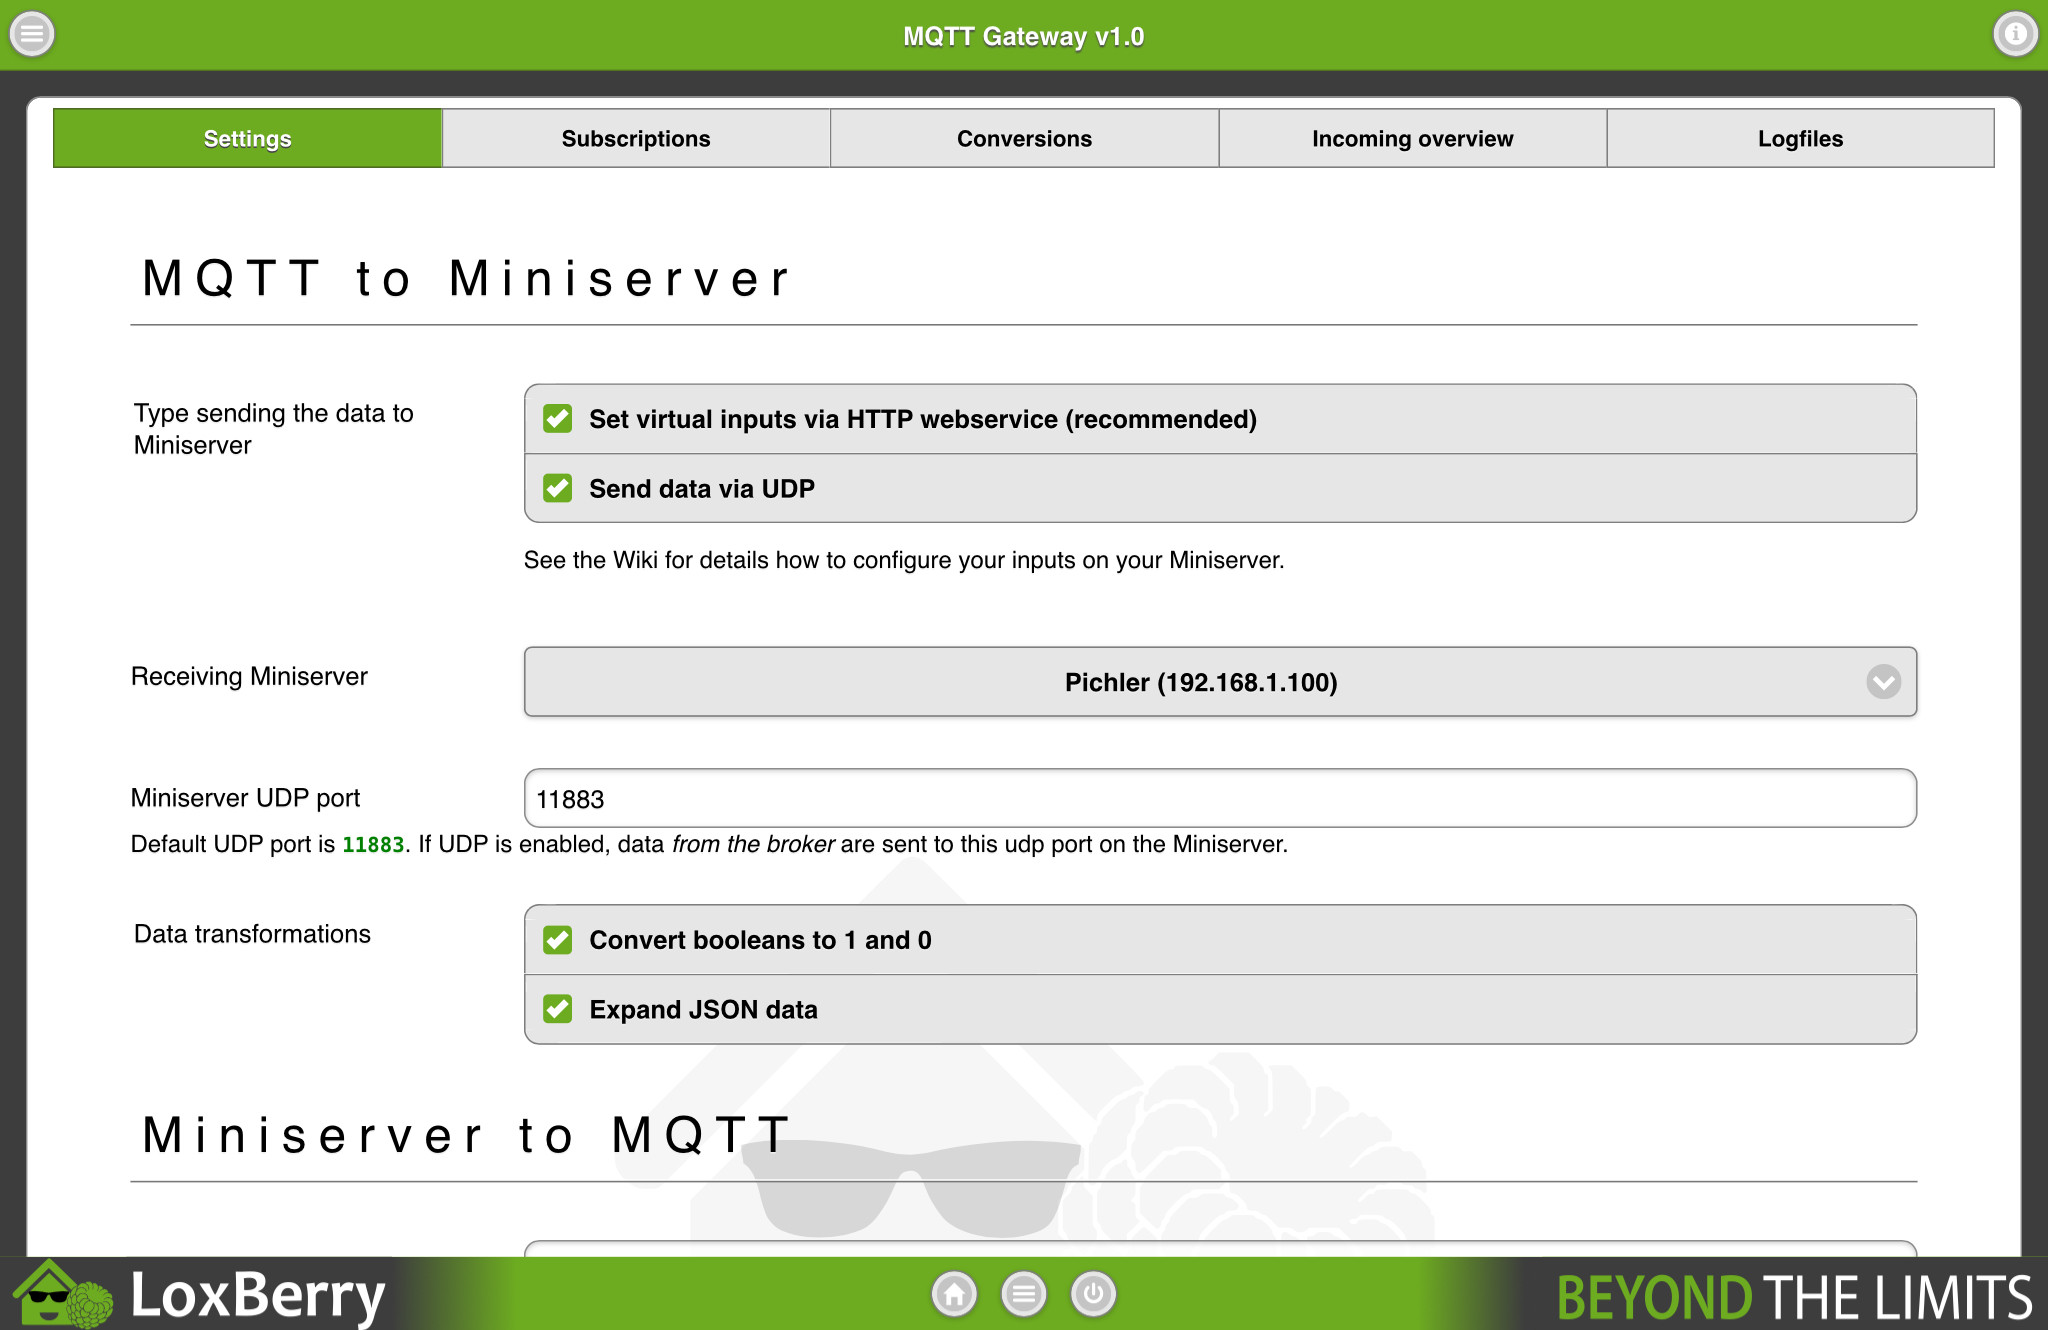Open the Receiving Miniserver Pichler dropdown

(x=1200, y=682)
